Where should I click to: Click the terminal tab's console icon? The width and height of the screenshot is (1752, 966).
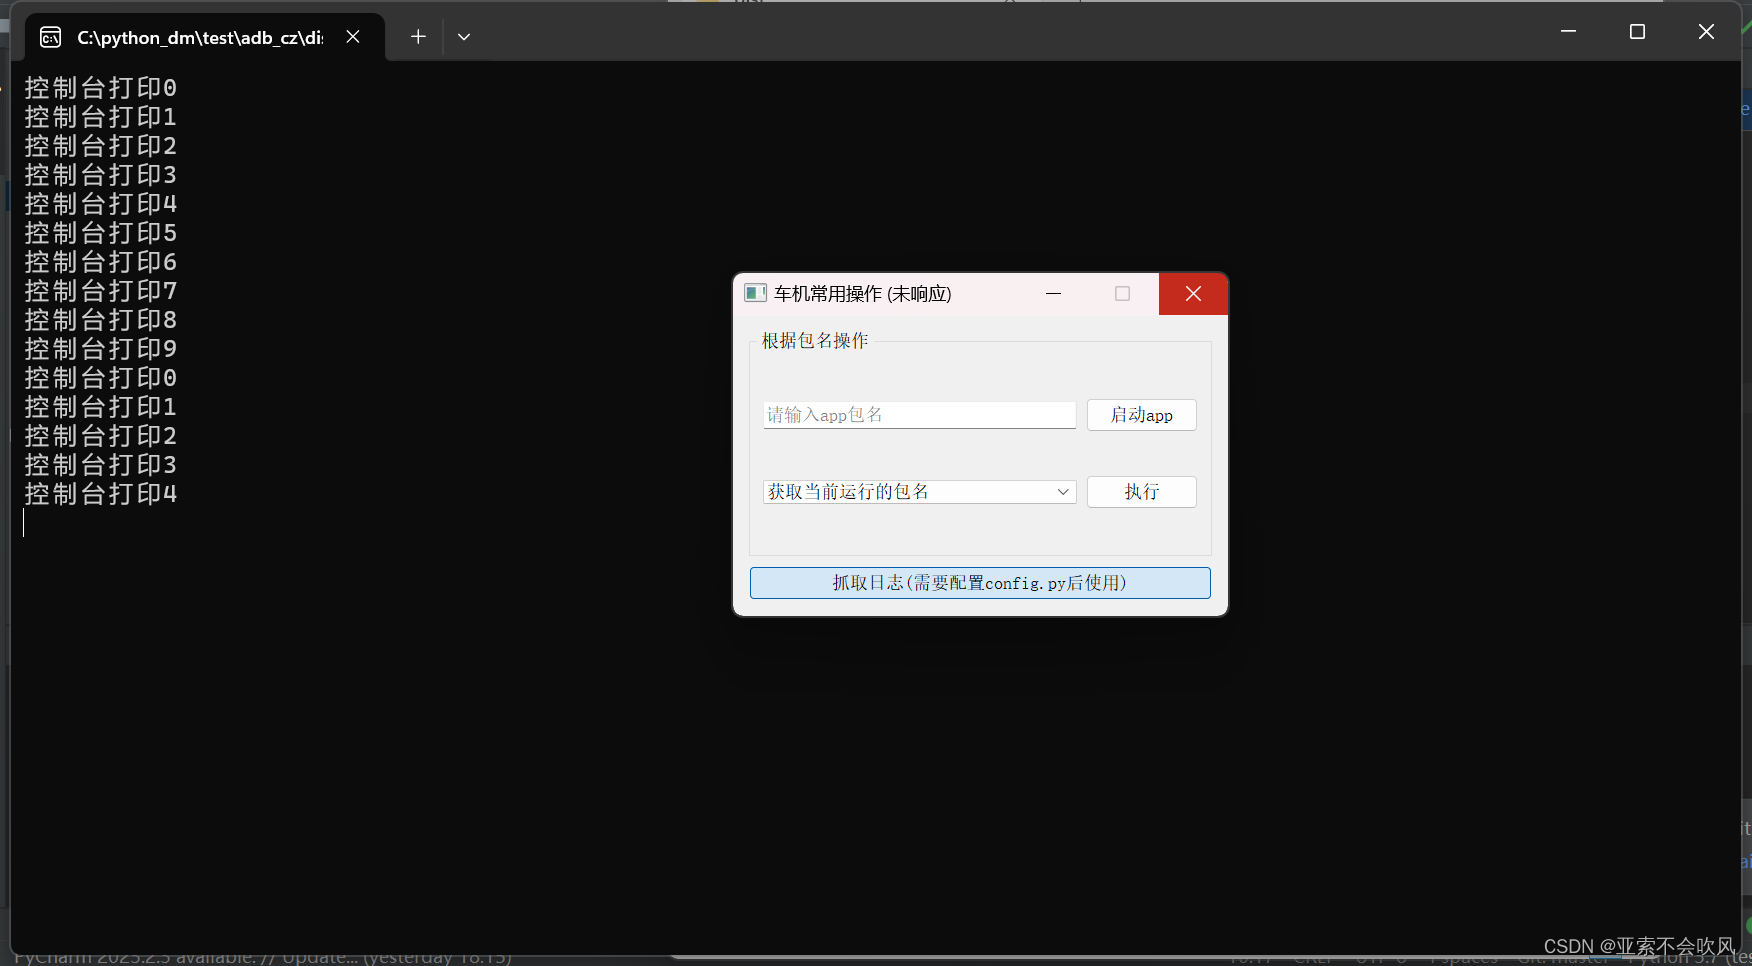pyautogui.click(x=50, y=38)
